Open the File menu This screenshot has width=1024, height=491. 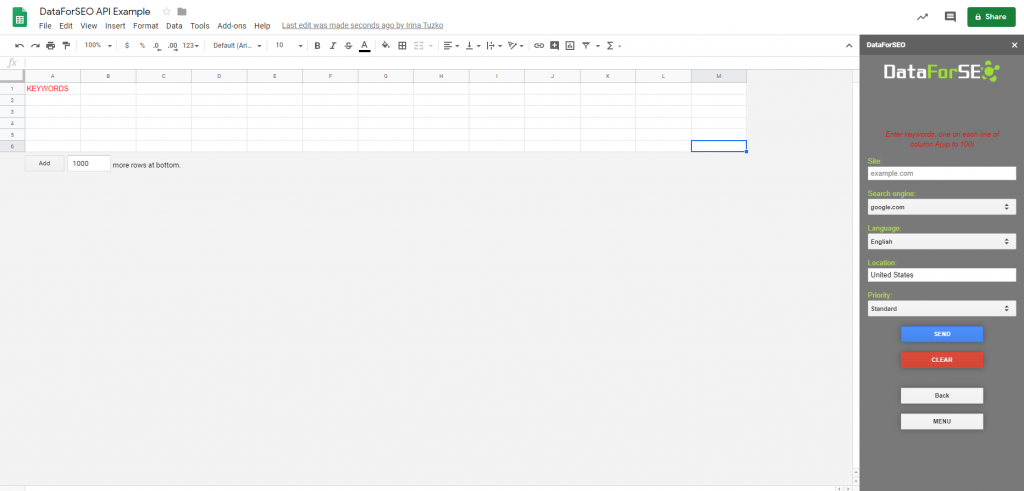[x=45, y=26]
